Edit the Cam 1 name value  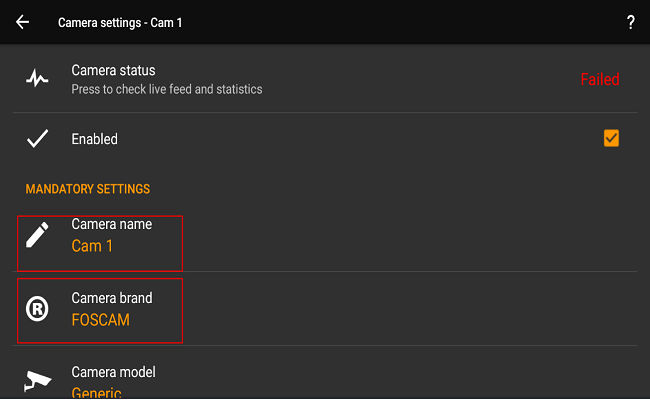coord(92,246)
